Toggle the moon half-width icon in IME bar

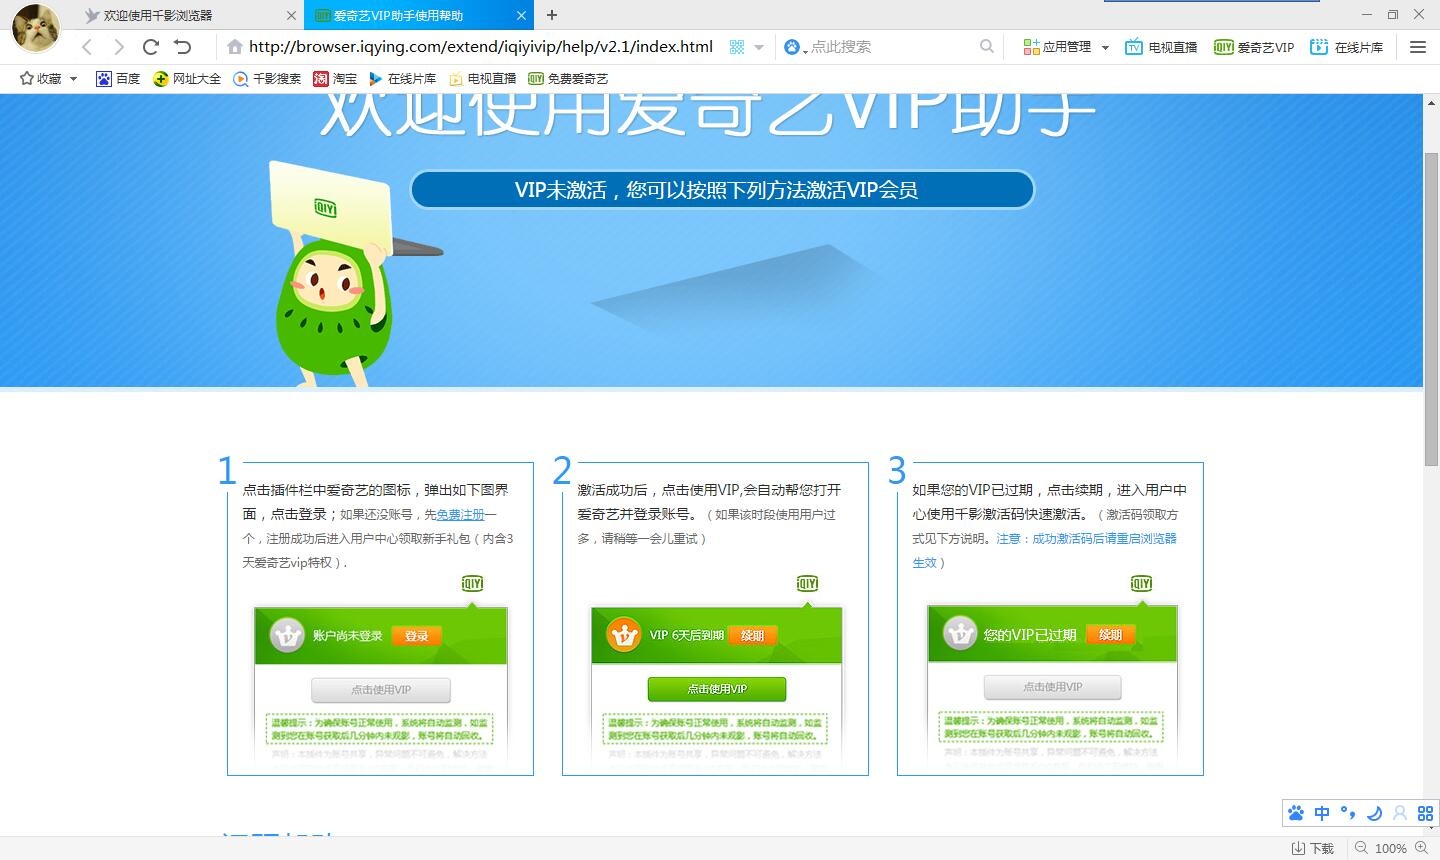1374,813
